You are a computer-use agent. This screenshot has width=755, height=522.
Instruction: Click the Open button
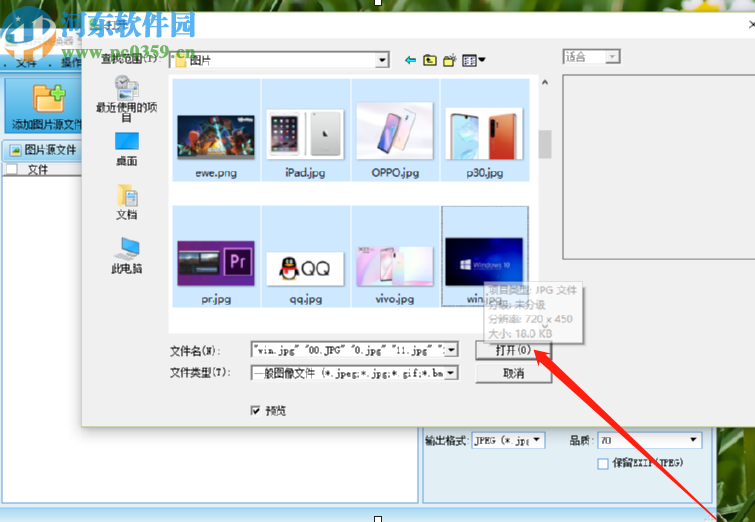click(513, 350)
